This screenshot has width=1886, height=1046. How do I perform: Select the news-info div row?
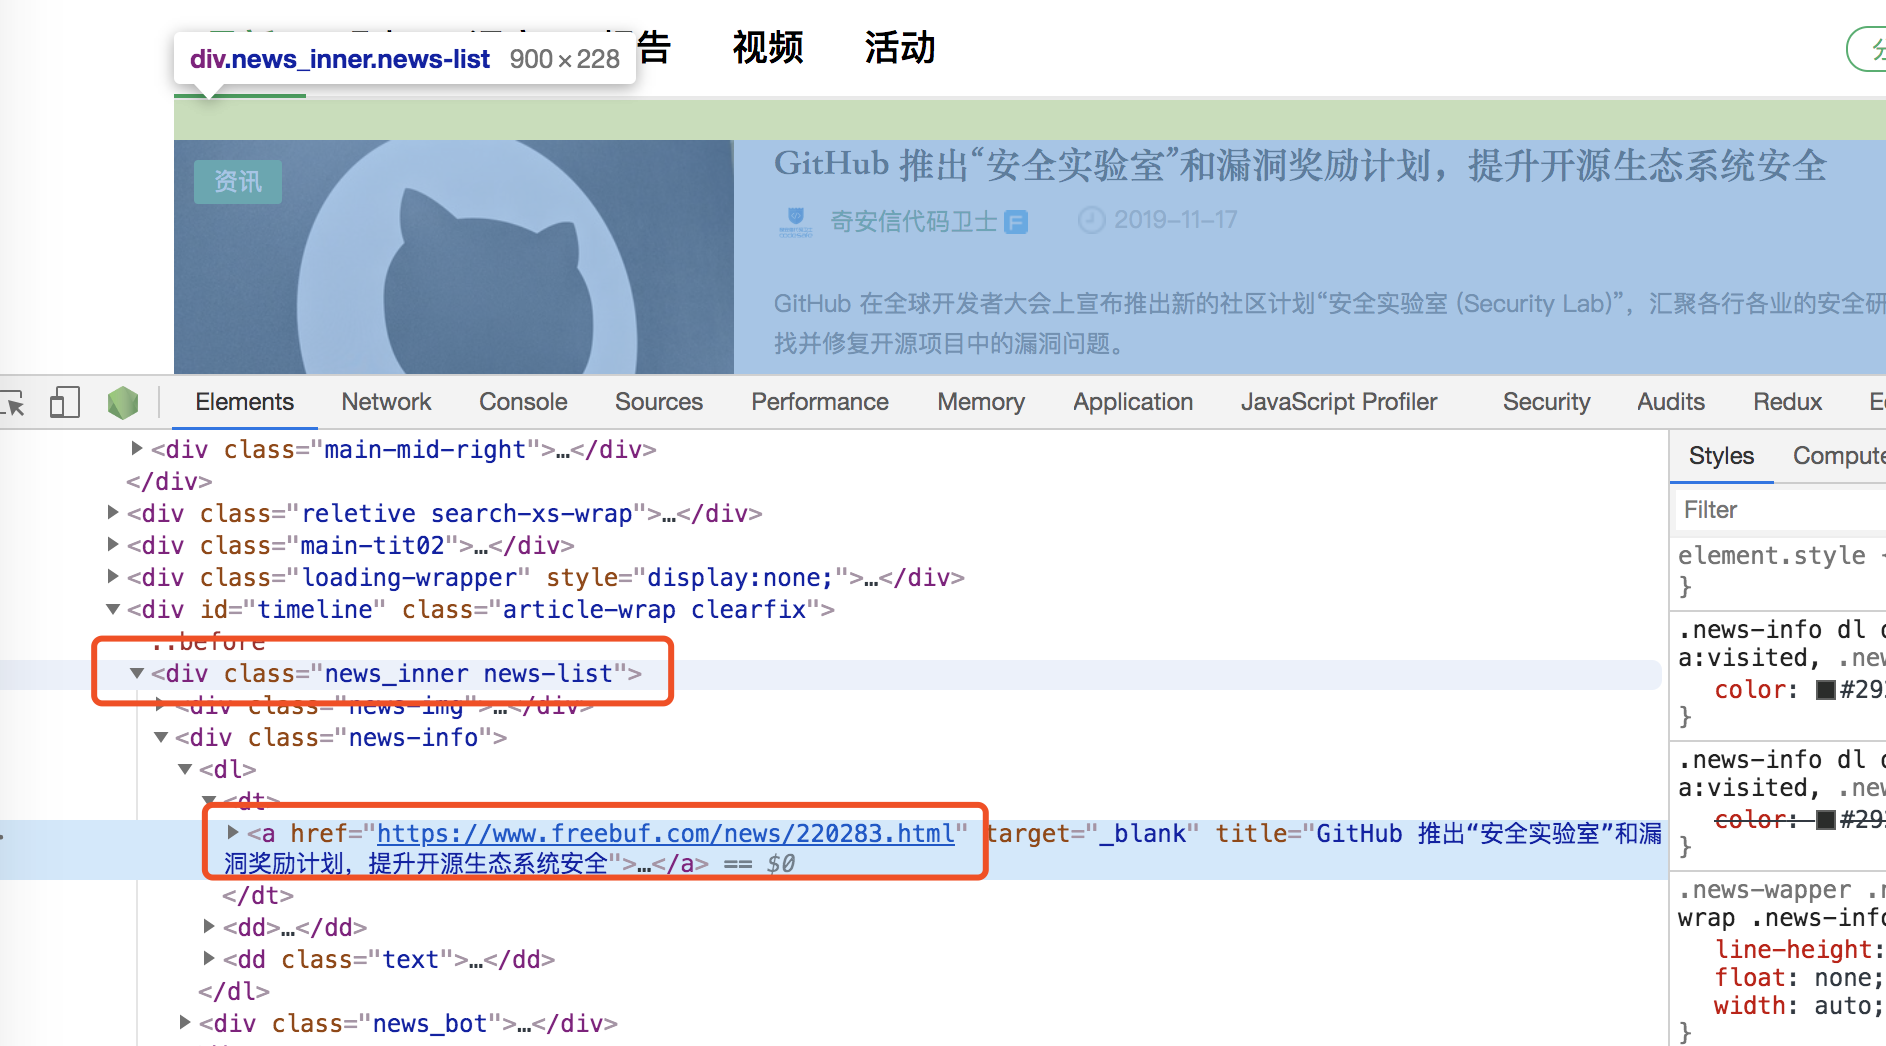tap(341, 737)
